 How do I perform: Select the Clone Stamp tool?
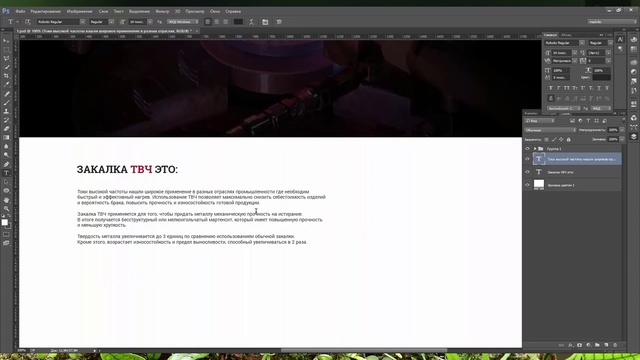coord(6,111)
